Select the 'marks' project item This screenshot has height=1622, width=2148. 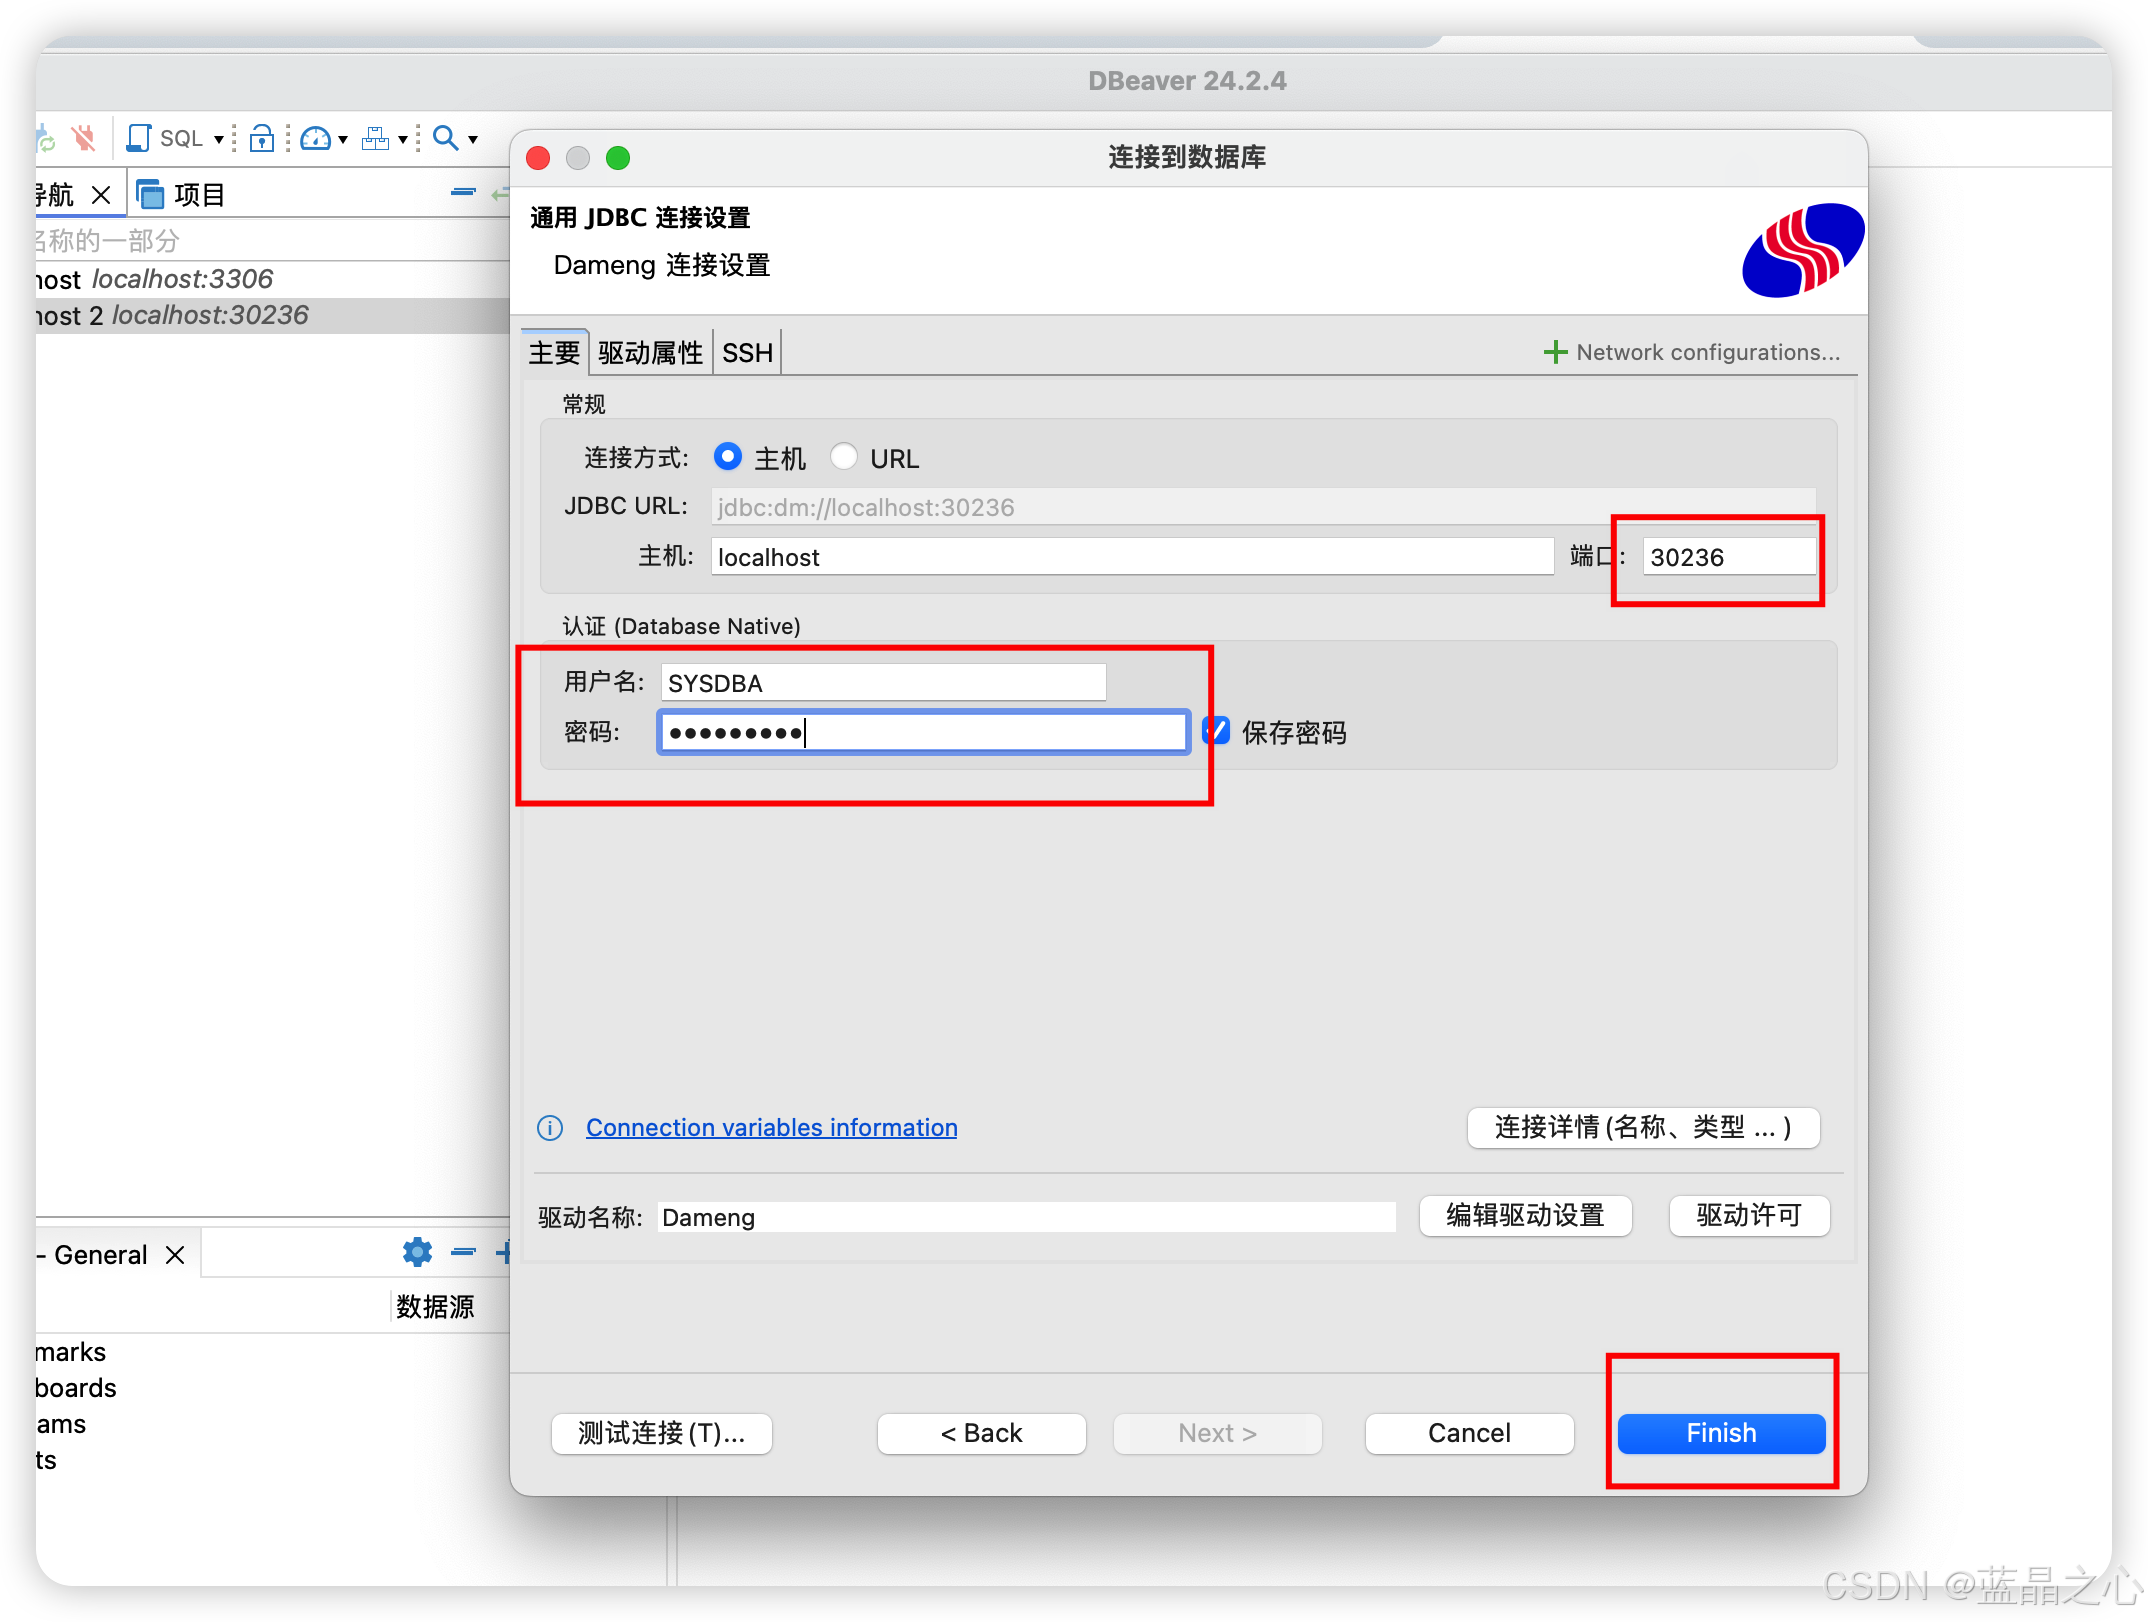[x=71, y=1352]
